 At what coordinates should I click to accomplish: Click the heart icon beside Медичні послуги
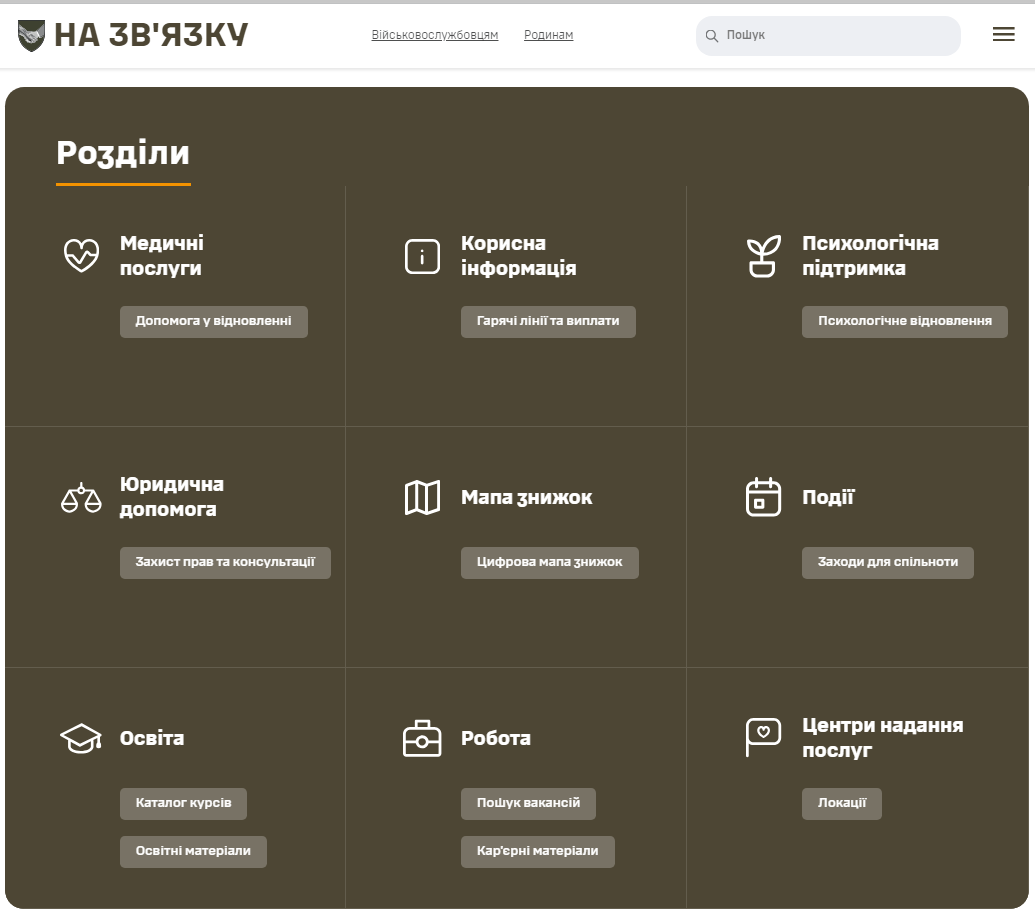80,255
